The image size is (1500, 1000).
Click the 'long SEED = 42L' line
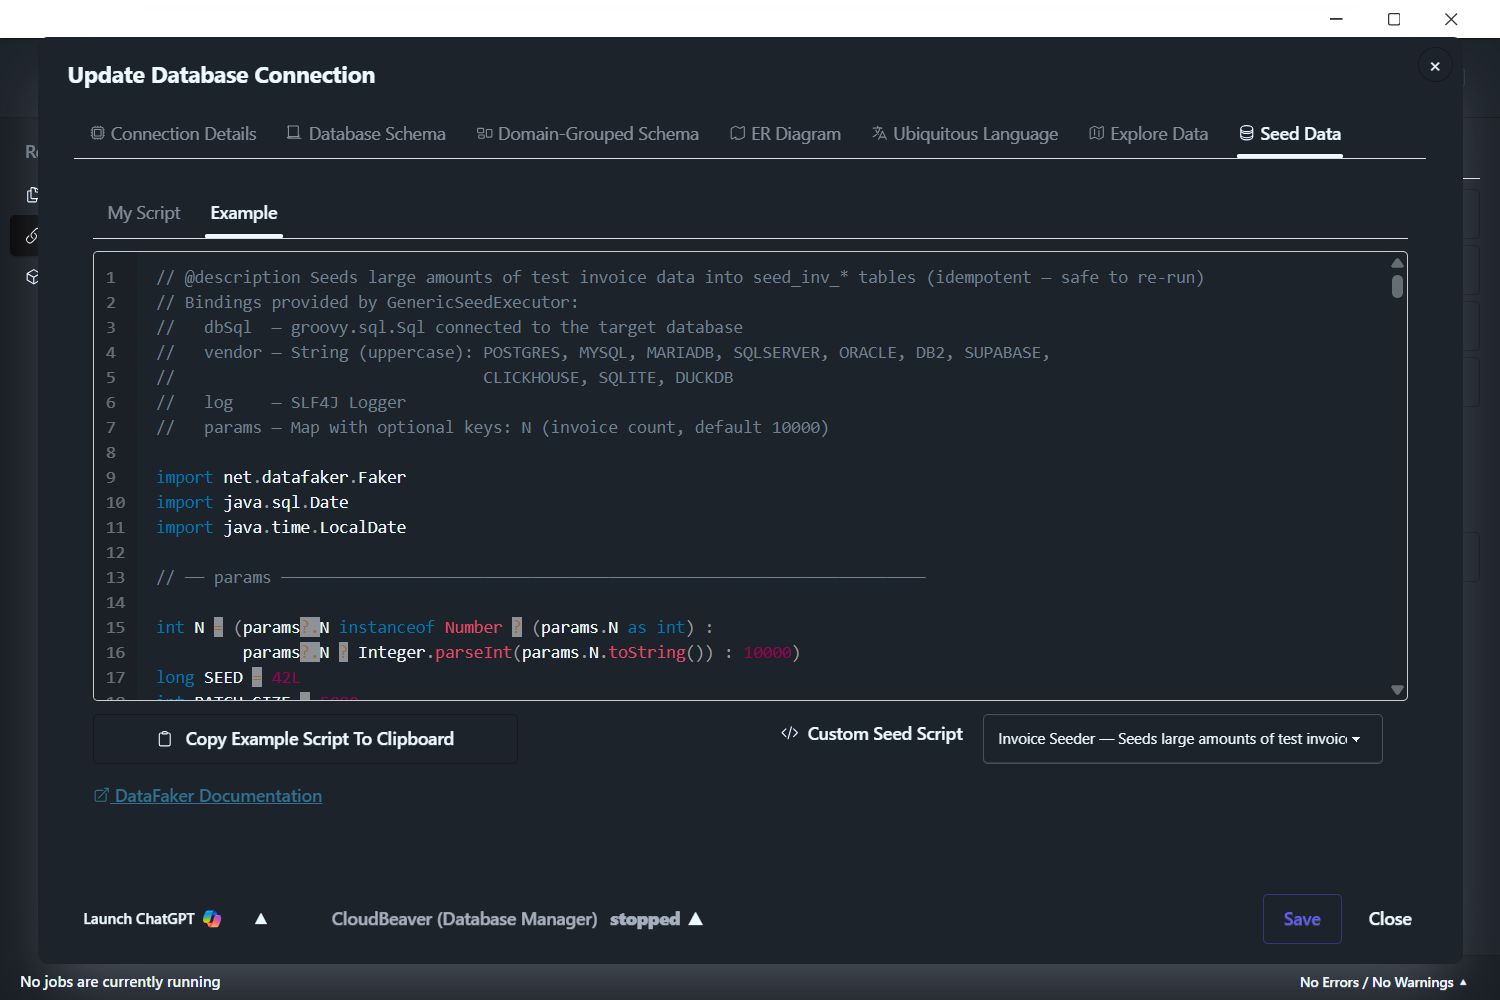coord(228,677)
